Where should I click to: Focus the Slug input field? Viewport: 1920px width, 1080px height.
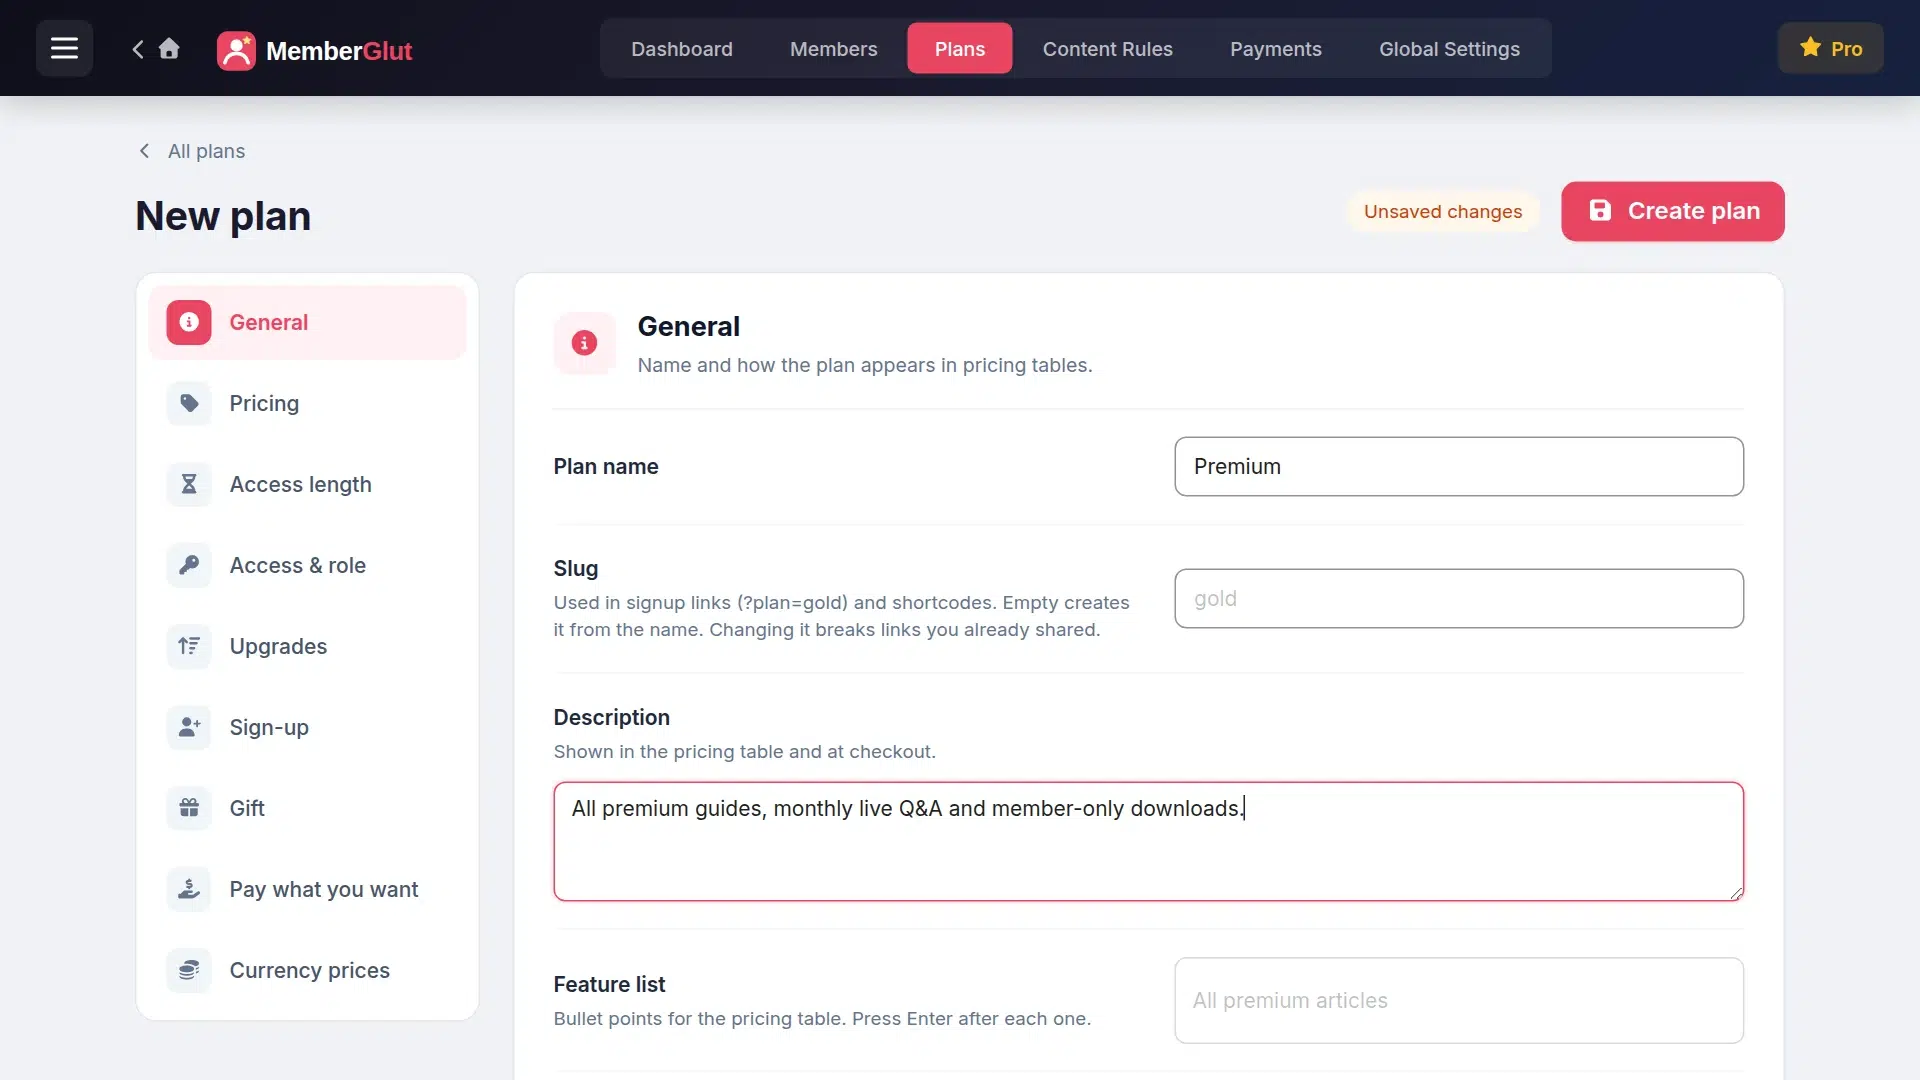tap(1459, 598)
